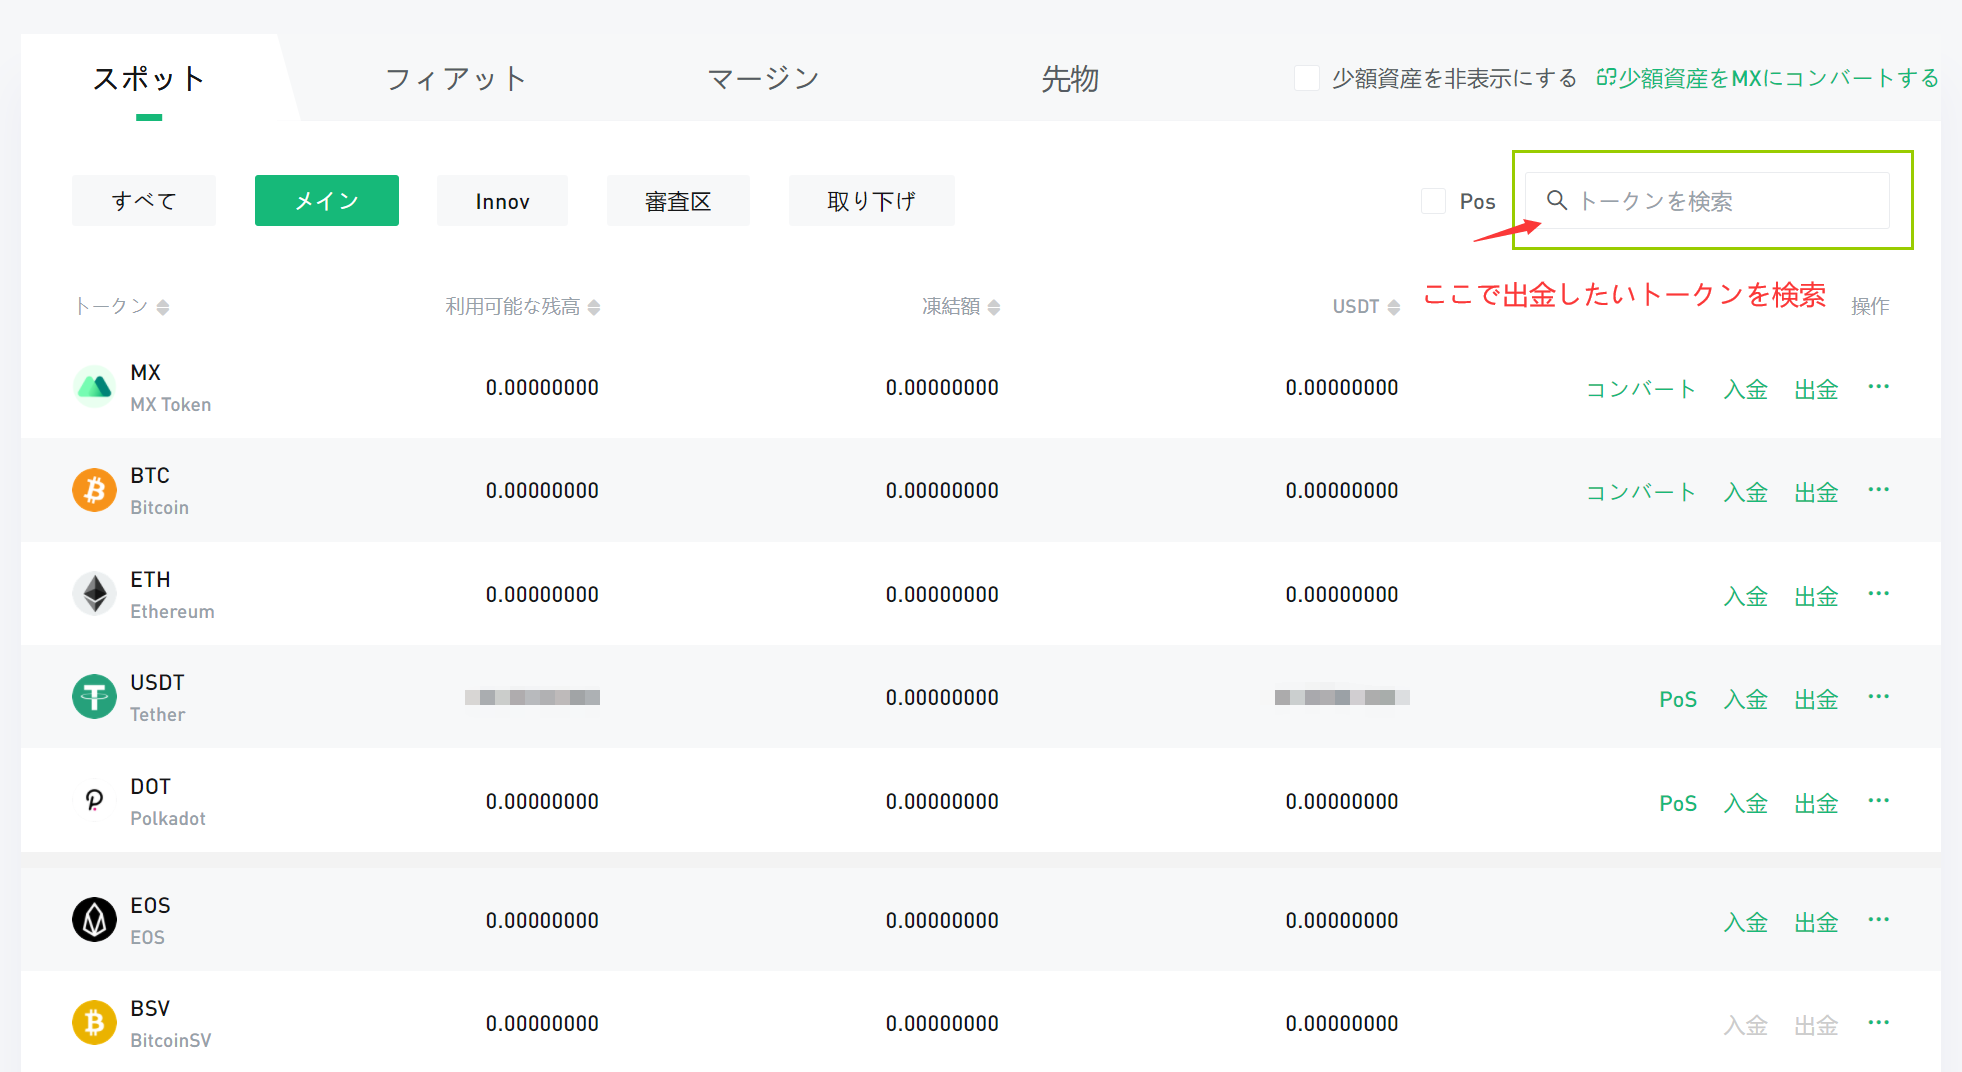
Task: Click the ETH Ethereum token name
Action: point(172,594)
